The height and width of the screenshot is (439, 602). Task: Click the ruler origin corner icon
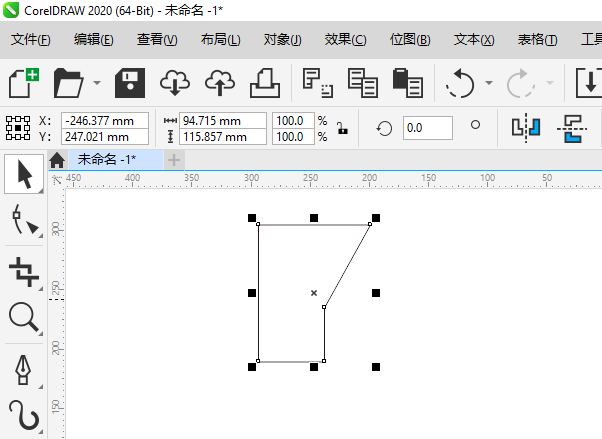[x=57, y=179]
